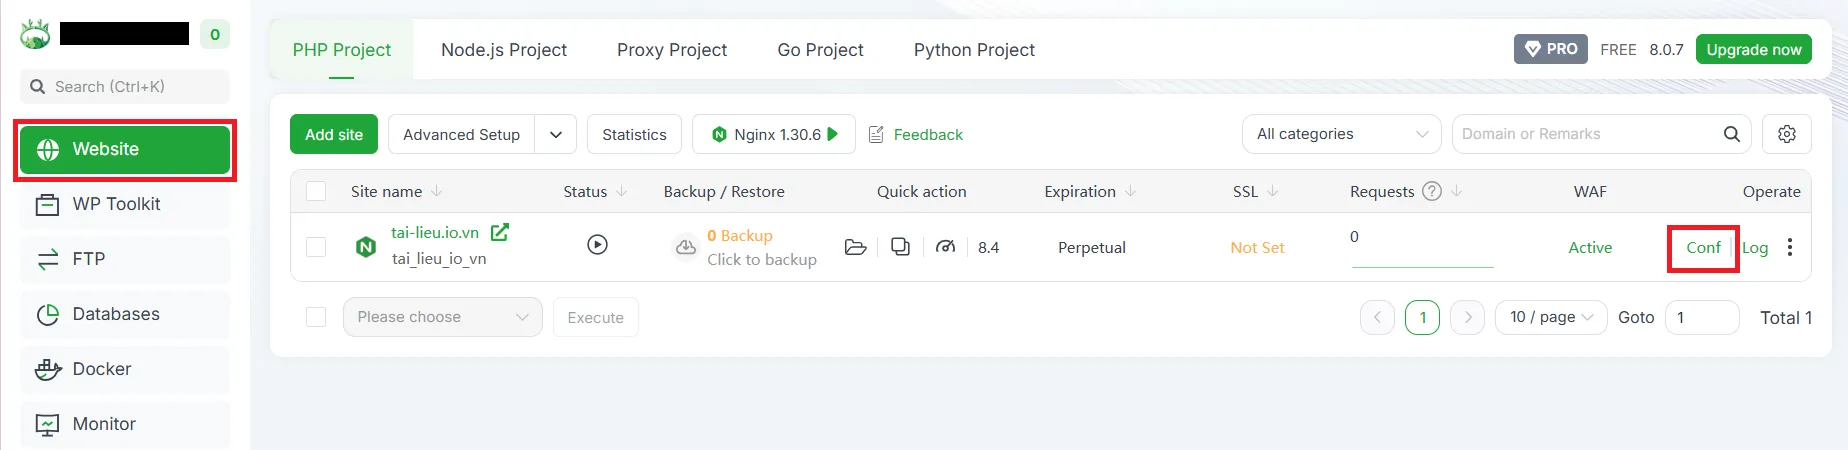This screenshot has height=450, width=1848.
Task: Click the Nginx 1.30.6 service button
Action: coord(774,134)
